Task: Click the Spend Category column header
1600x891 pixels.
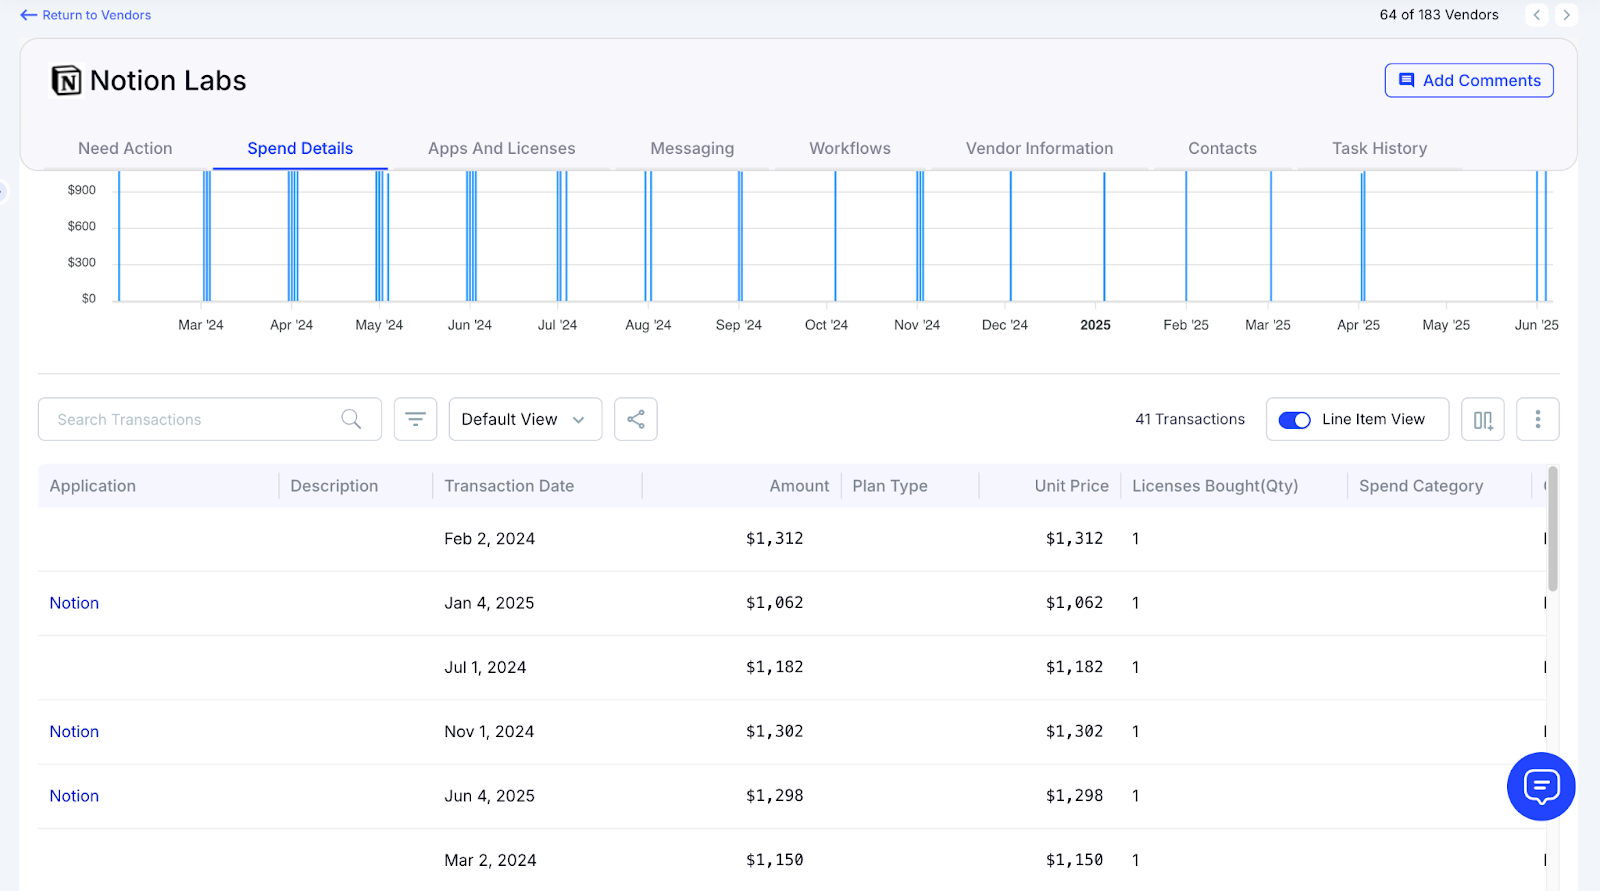Action: tap(1421, 486)
